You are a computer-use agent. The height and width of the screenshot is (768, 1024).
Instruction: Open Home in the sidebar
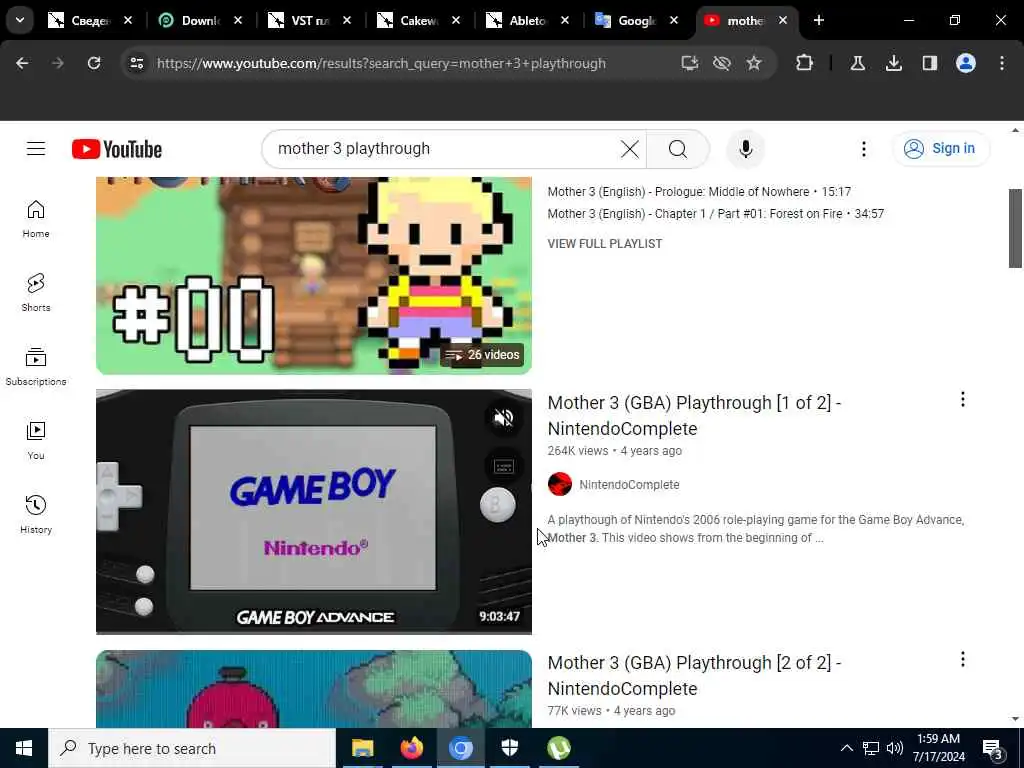36,219
